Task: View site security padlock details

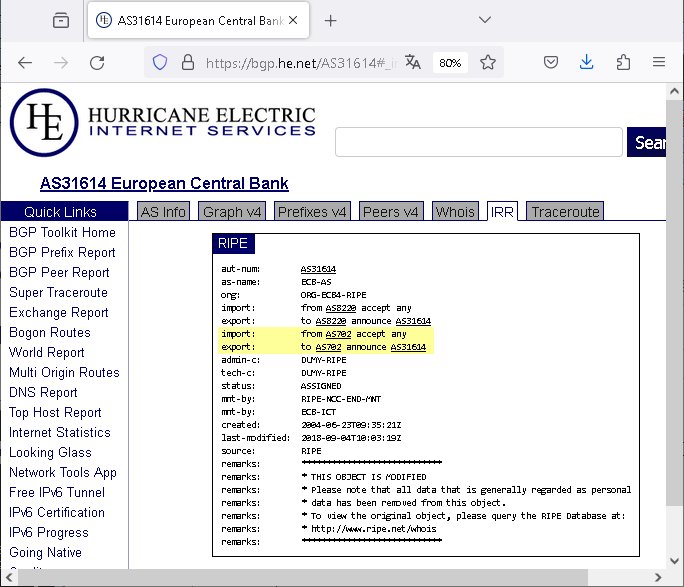Action: [188, 62]
